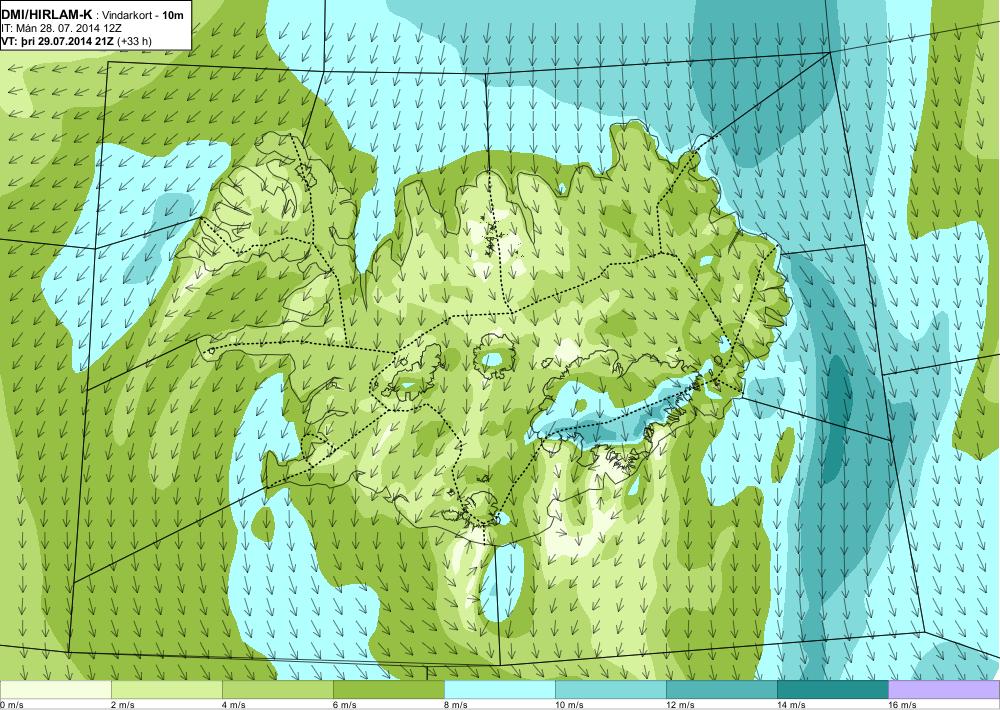This screenshot has width=1000, height=710.
Task: Click the 'Vindarkort - 10m' label
Action: tap(143, 15)
